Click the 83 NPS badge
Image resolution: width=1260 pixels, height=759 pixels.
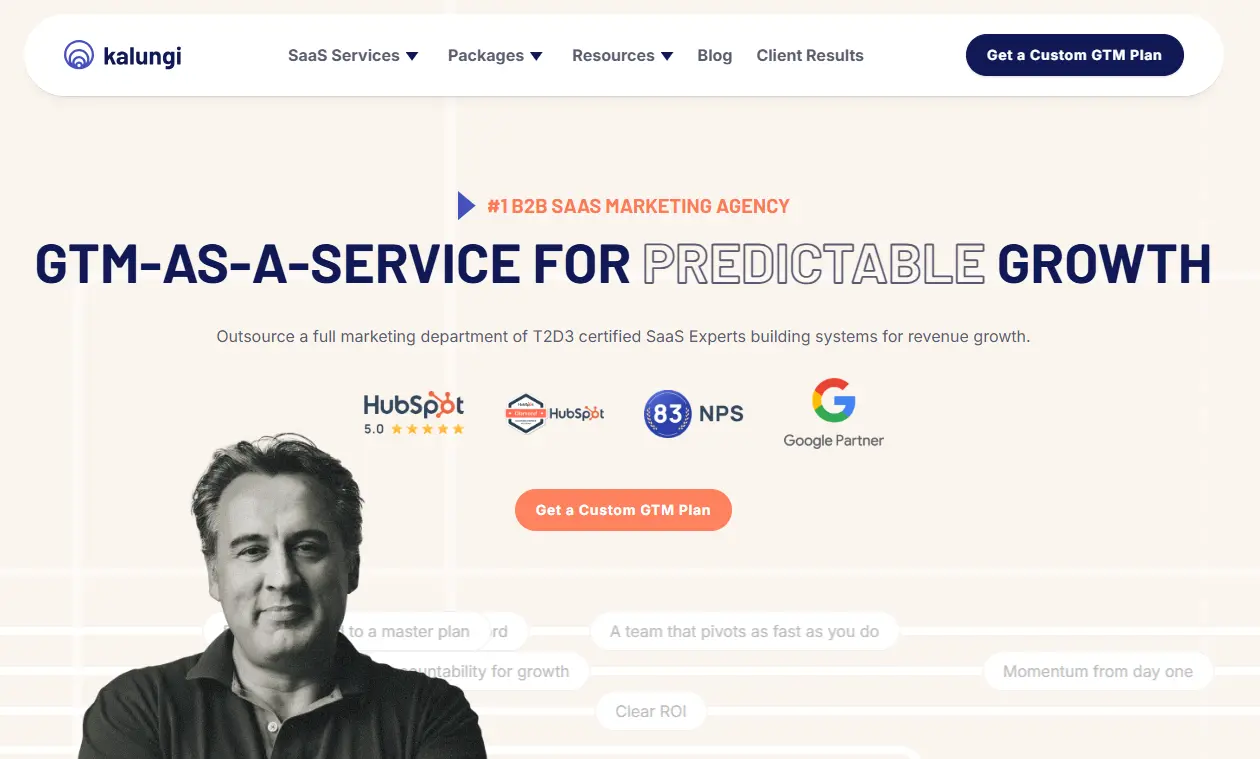694,414
